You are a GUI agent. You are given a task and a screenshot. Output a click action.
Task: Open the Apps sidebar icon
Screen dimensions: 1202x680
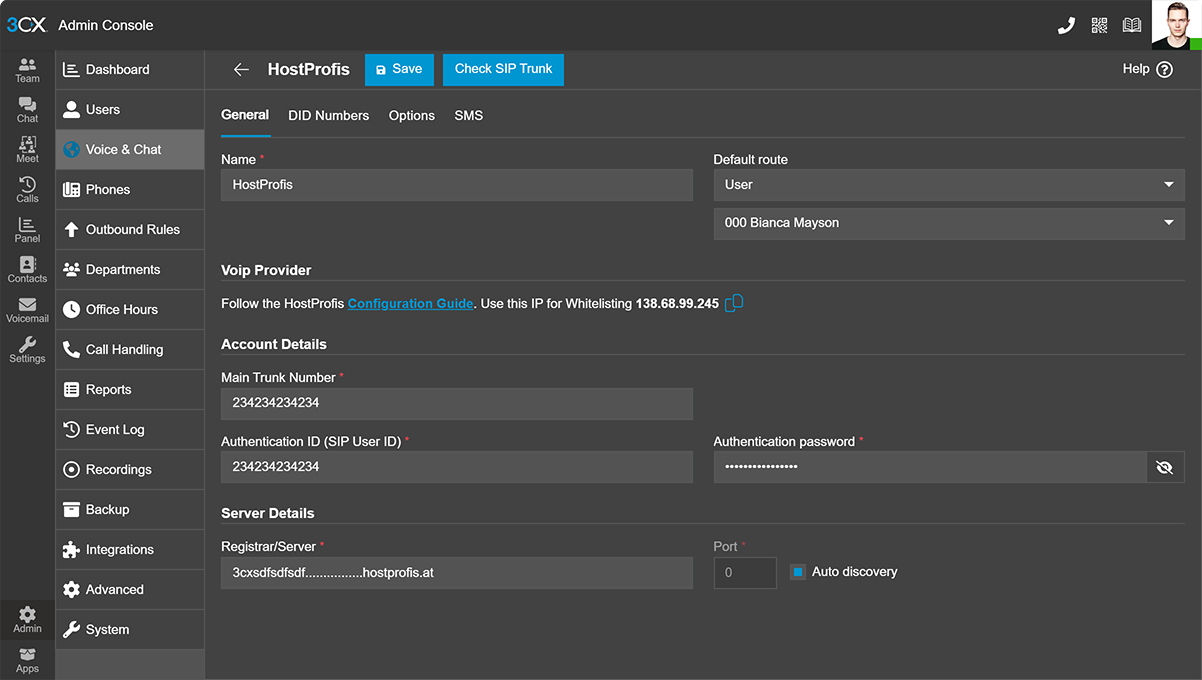(27, 660)
